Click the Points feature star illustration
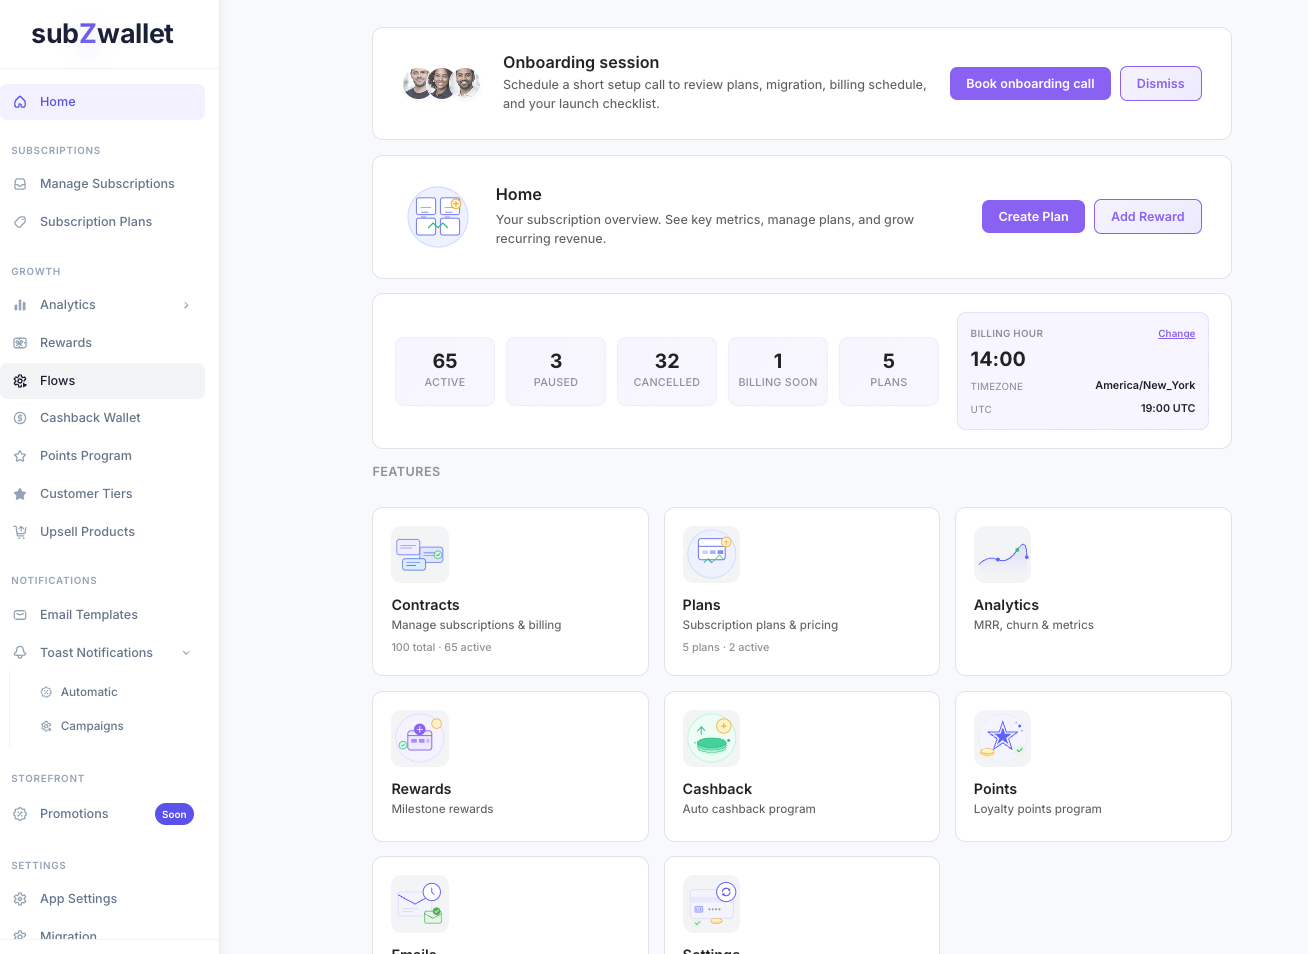Viewport: 1308px width, 954px height. (1002, 738)
